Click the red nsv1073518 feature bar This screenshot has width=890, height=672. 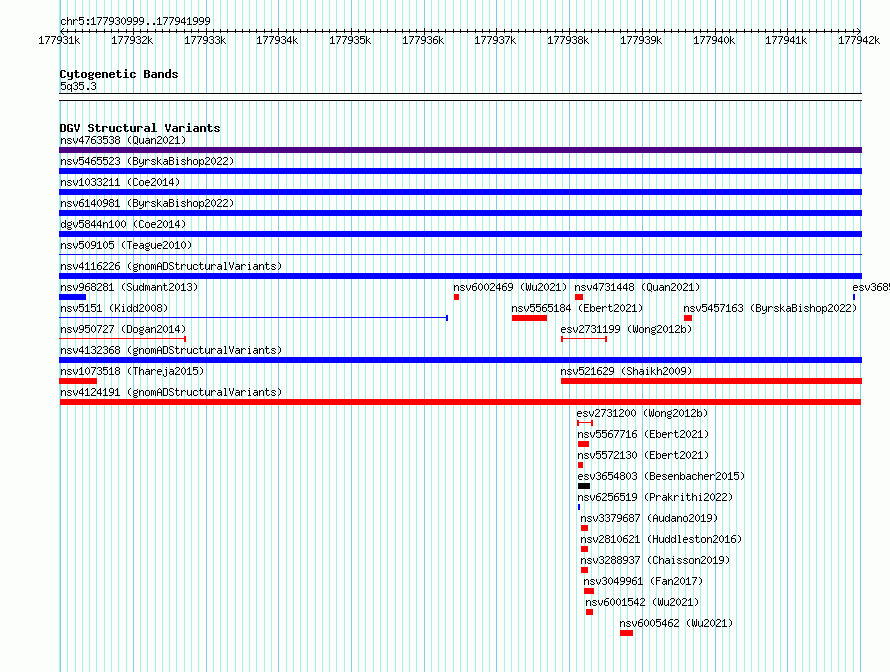coord(78,381)
